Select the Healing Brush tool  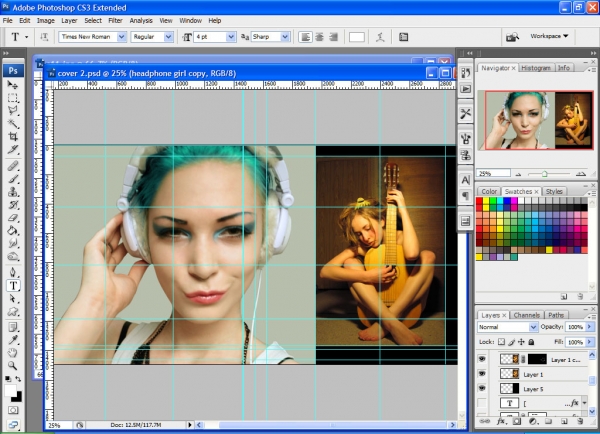pyautogui.click(x=13, y=166)
